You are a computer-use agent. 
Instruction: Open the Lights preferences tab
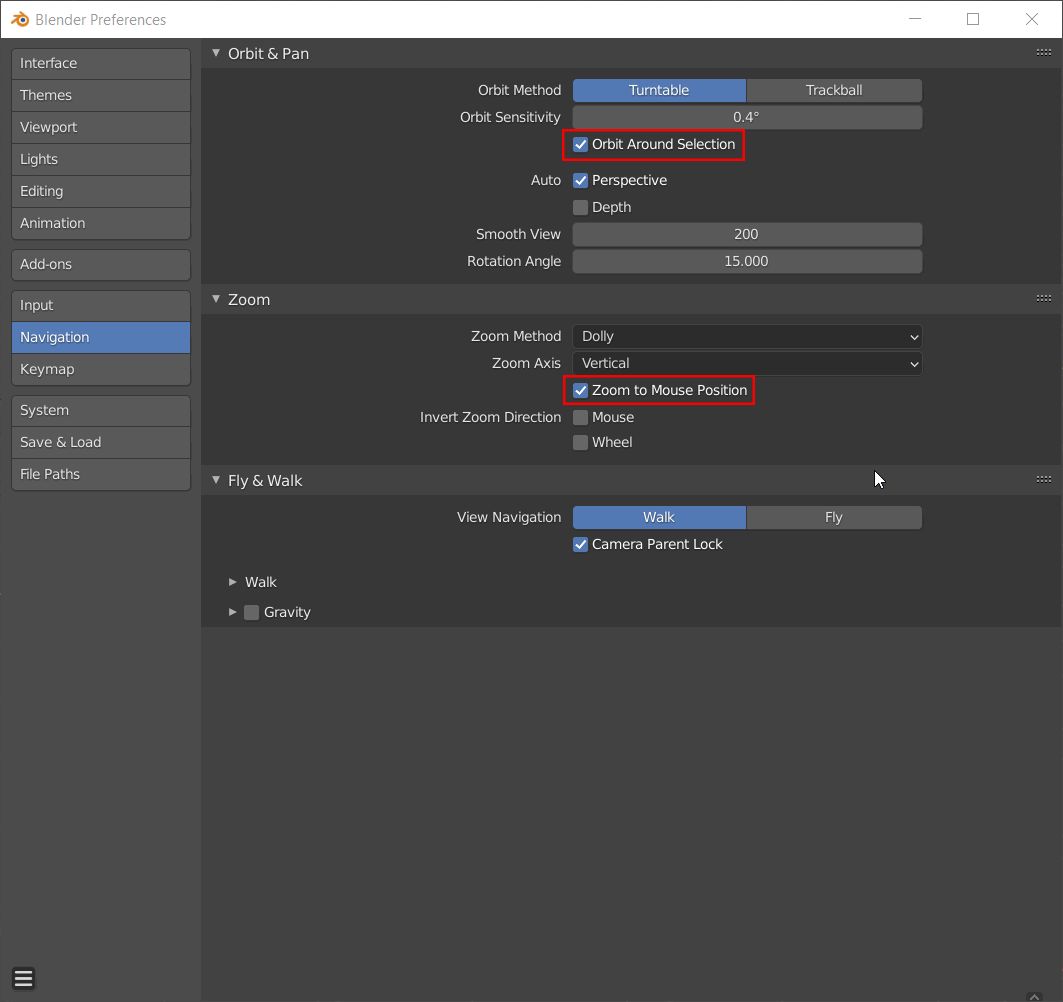point(101,159)
